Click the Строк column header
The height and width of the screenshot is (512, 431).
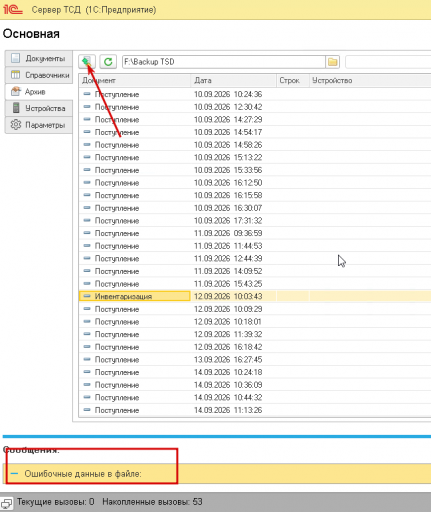(x=293, y=81)
